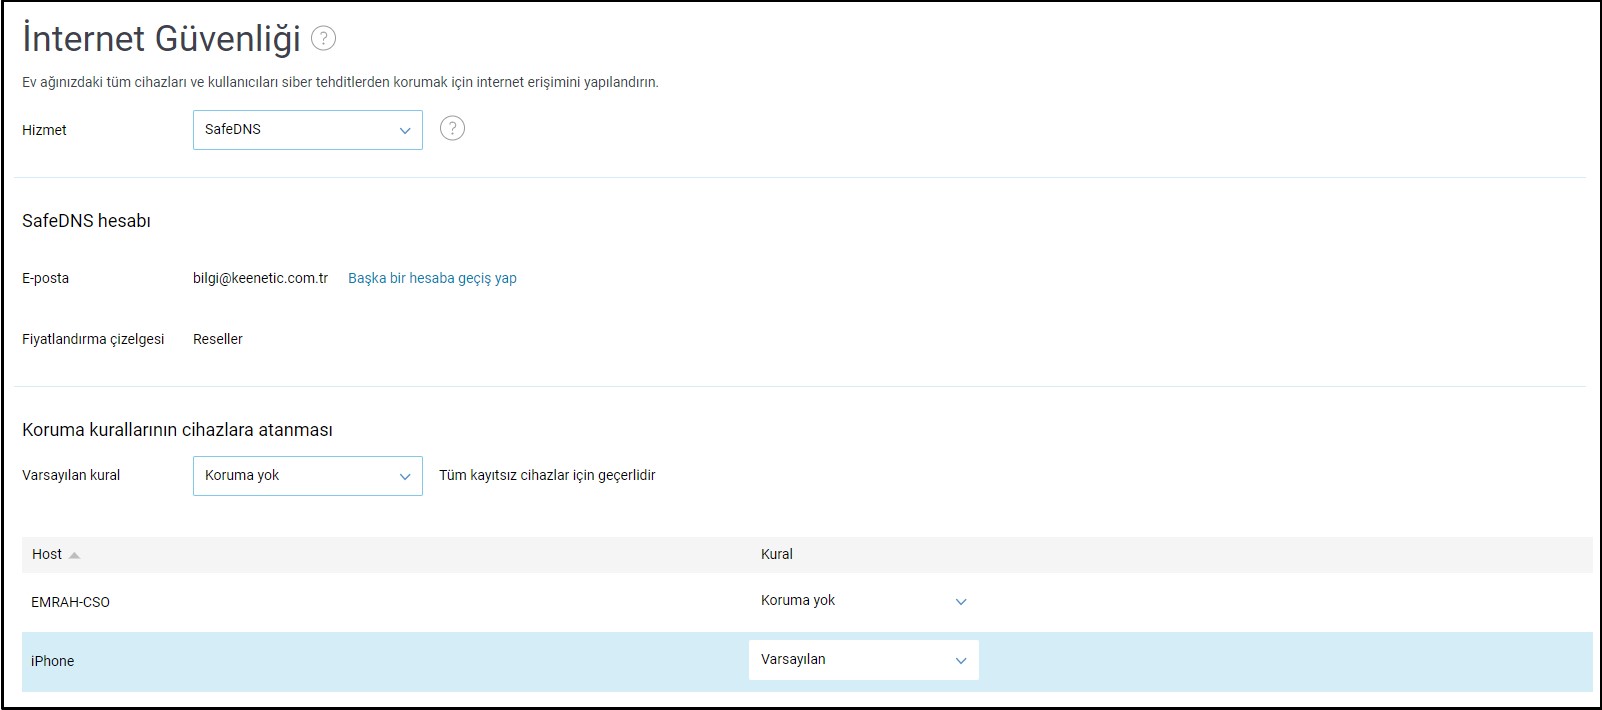
Task: Click the Hizmet field label
Action: 44,130
